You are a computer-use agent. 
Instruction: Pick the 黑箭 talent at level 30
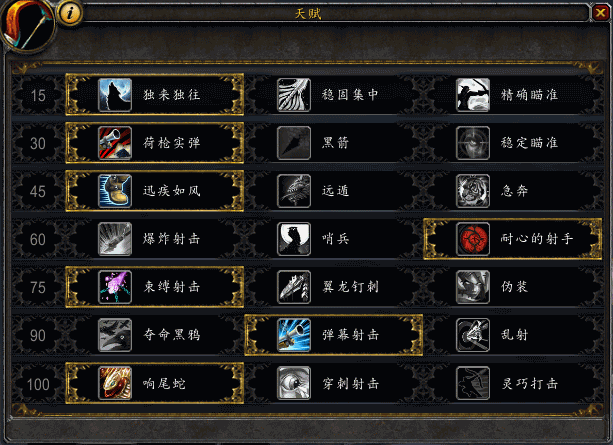pyautogui.click(x=333, y=143)
